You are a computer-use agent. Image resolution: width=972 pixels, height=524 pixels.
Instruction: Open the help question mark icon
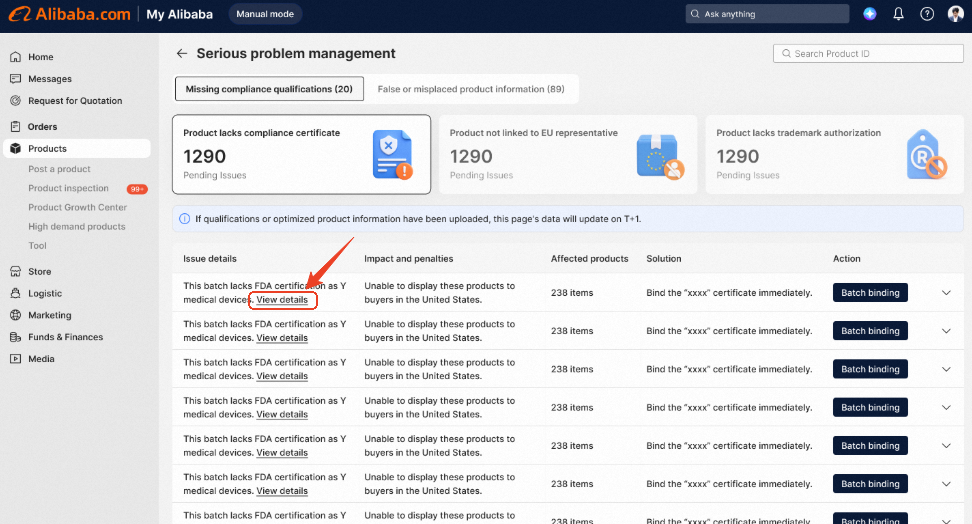coord(927,14)
